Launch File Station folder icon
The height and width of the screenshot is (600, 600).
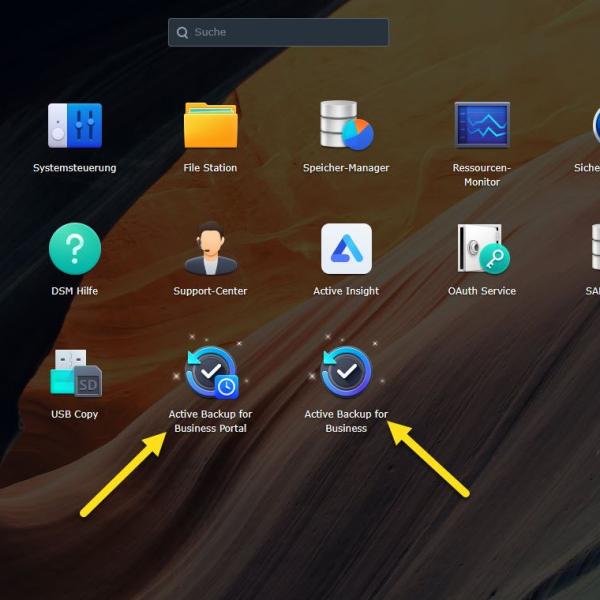click(x=210, y=126)
